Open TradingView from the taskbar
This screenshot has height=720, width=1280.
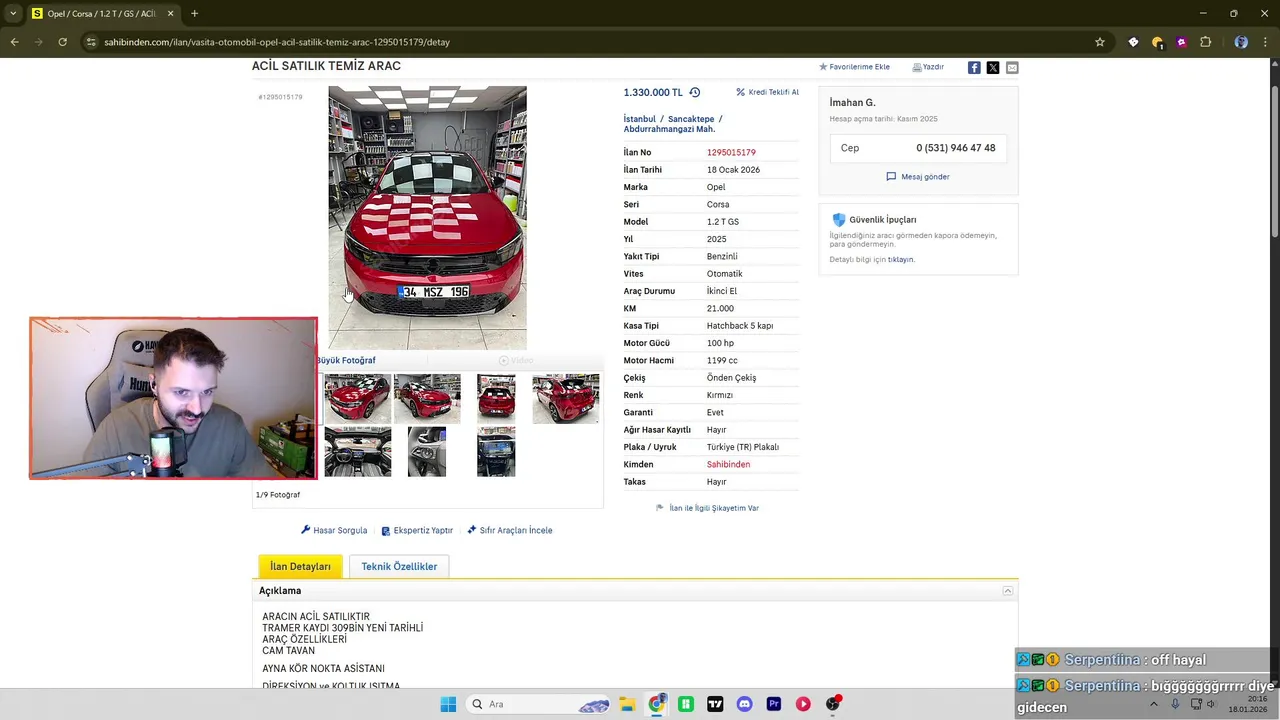tap(715, 704)
